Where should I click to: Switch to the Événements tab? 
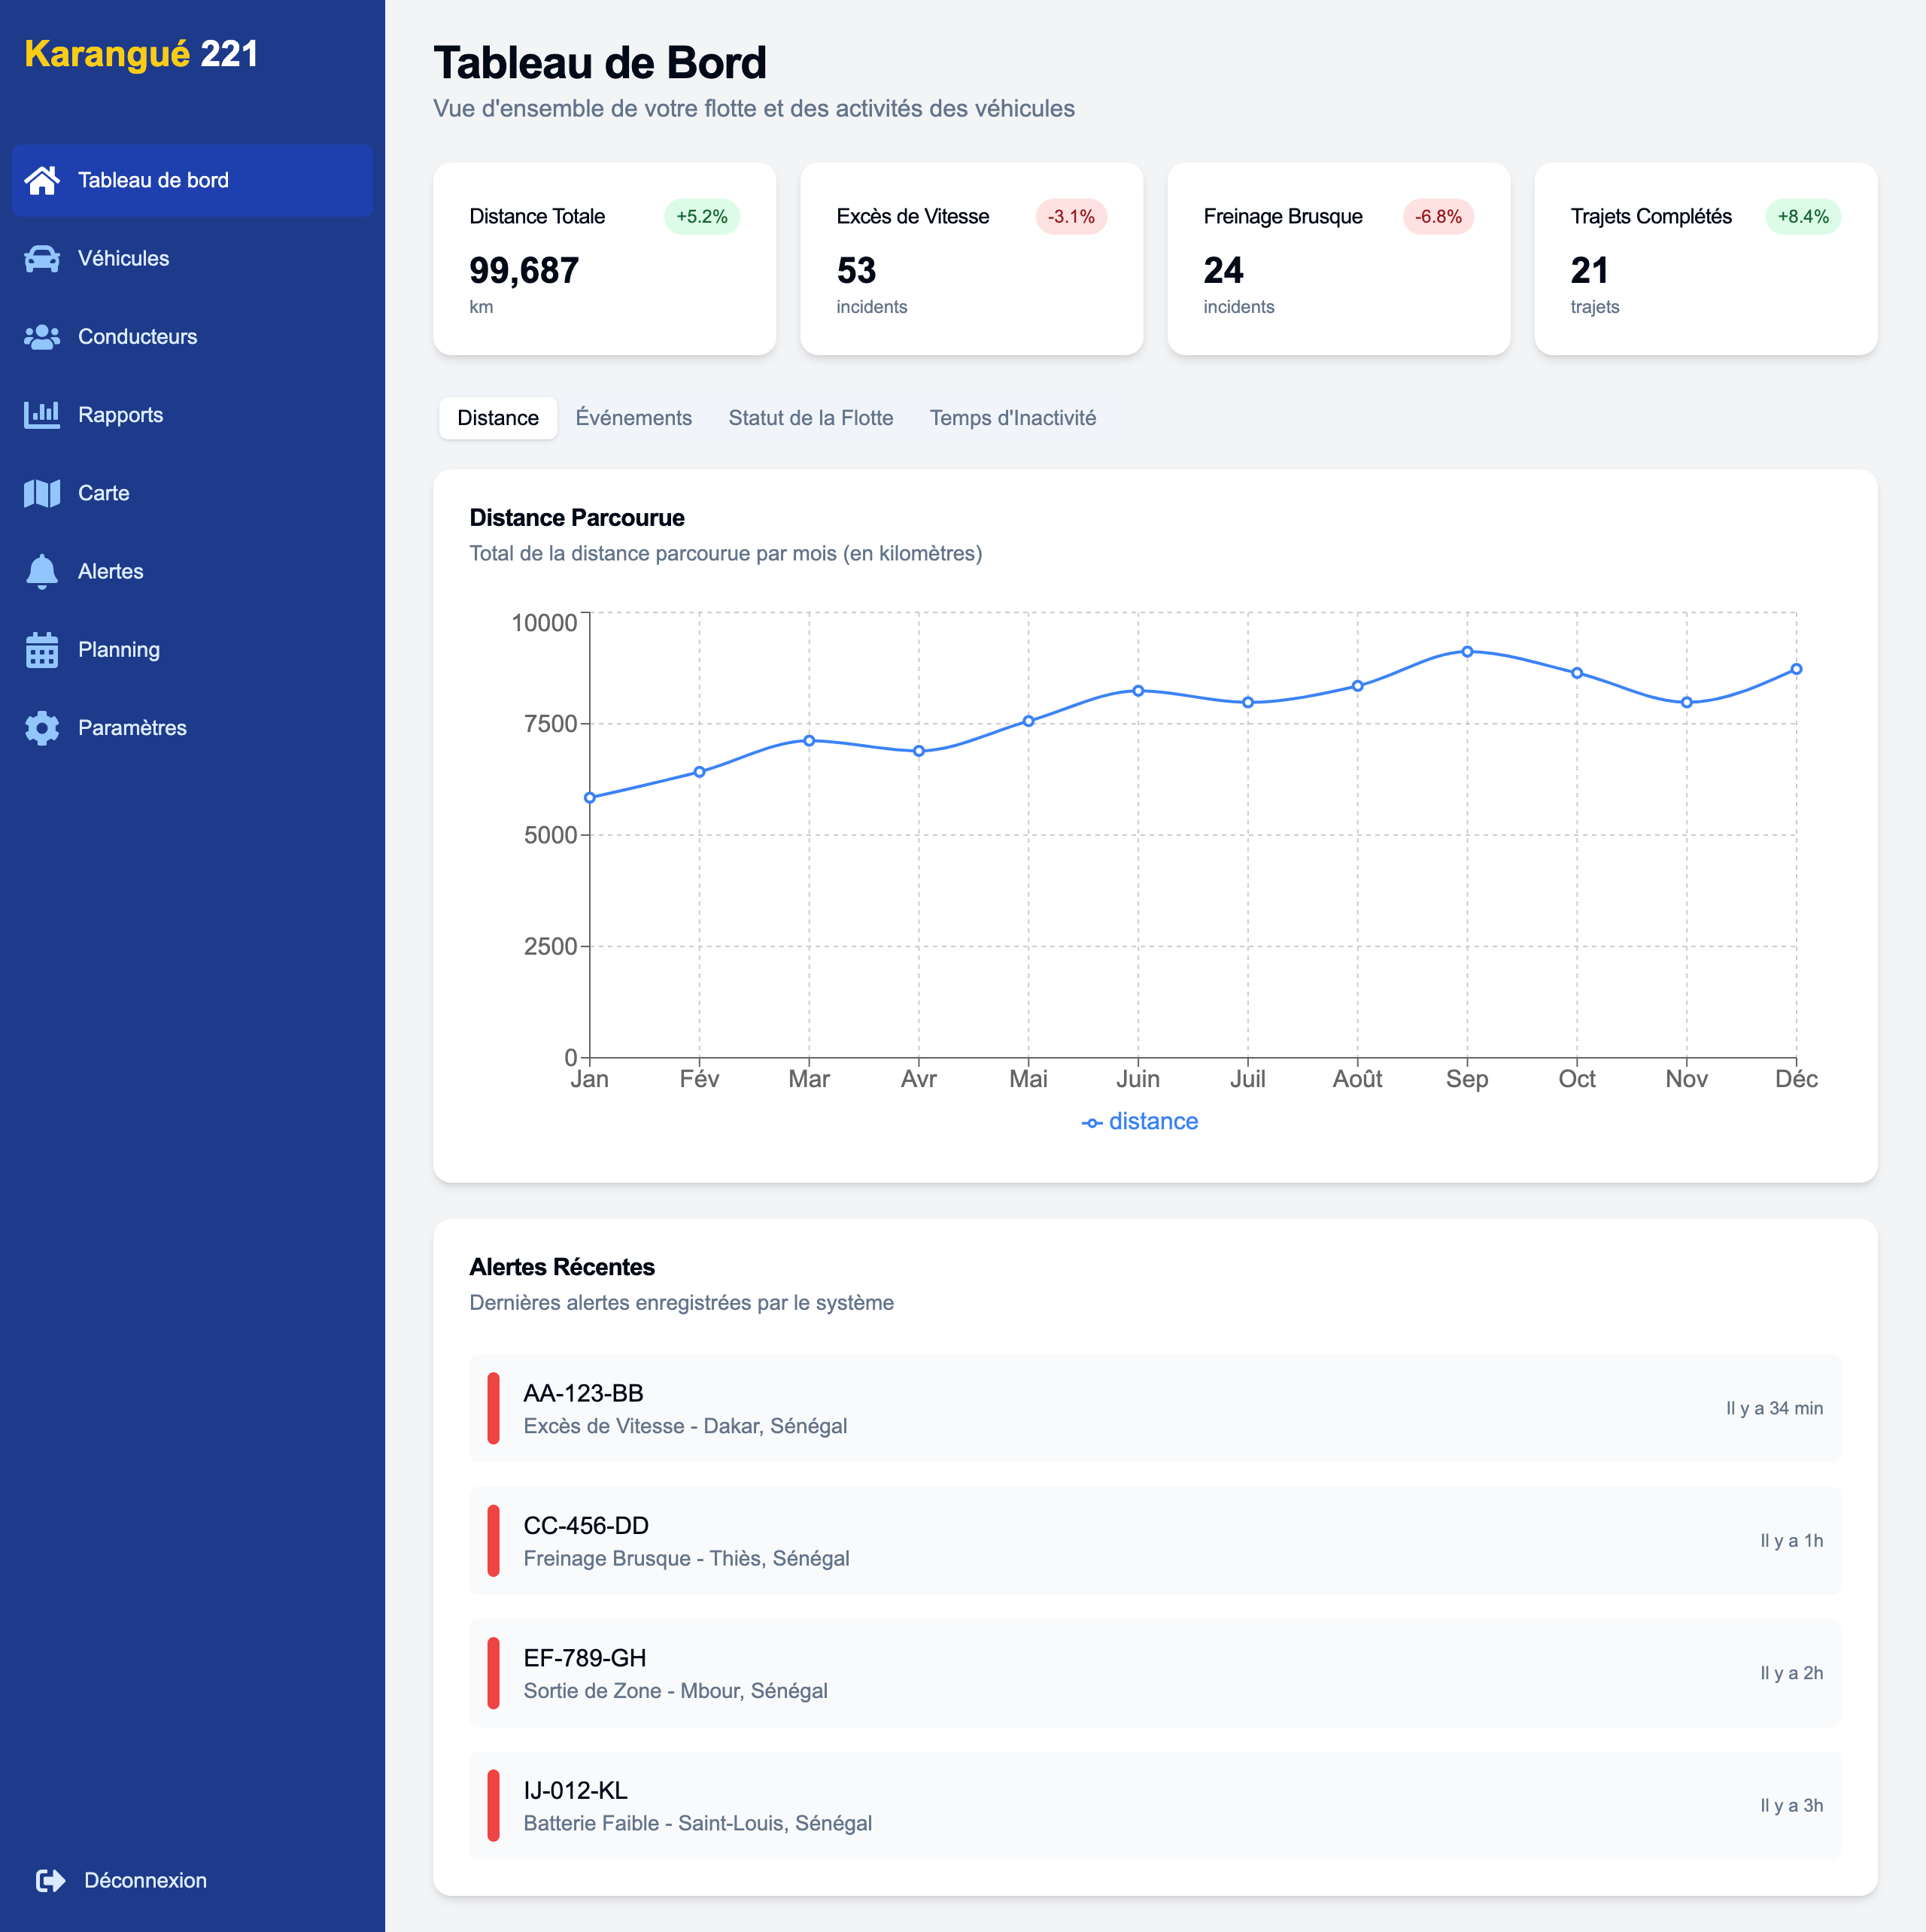pyautogui.click(x=633, y=418)
